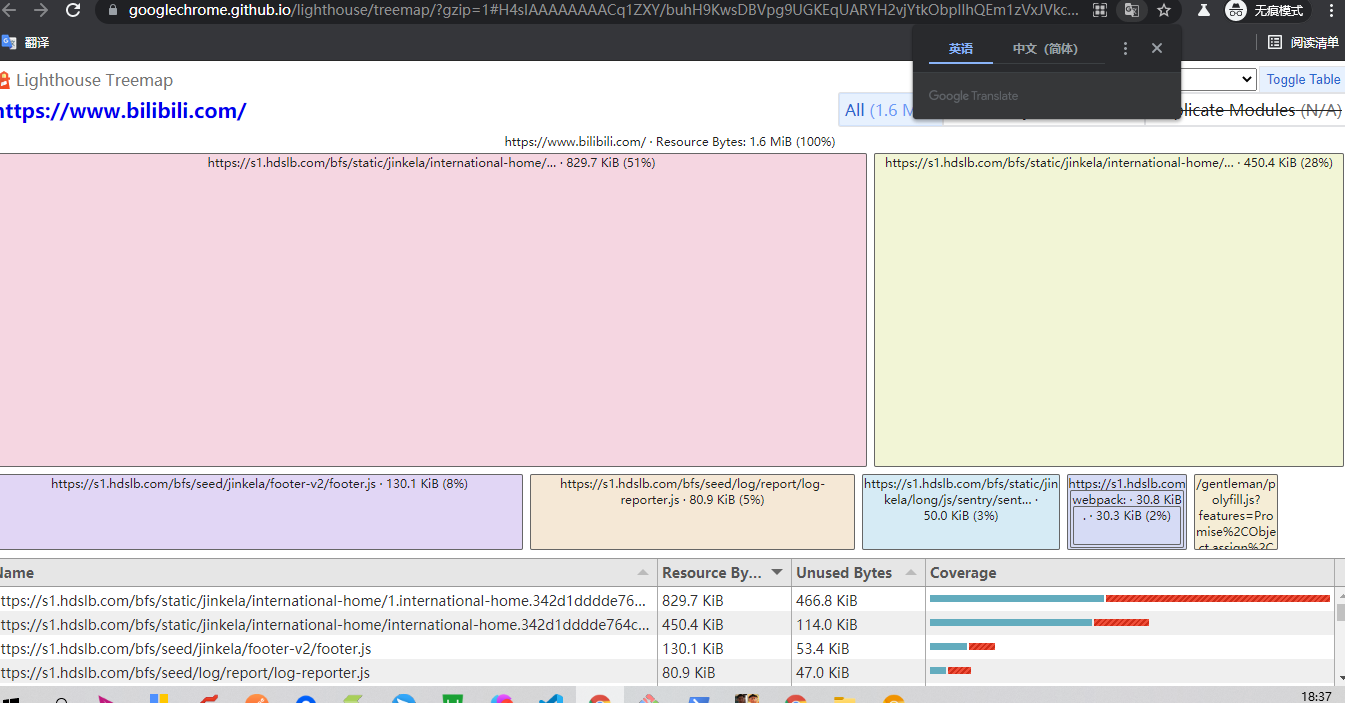1345x703 pixels.
Task: Sort by Unused Bytes using its arrow
Action: [911, 573]
